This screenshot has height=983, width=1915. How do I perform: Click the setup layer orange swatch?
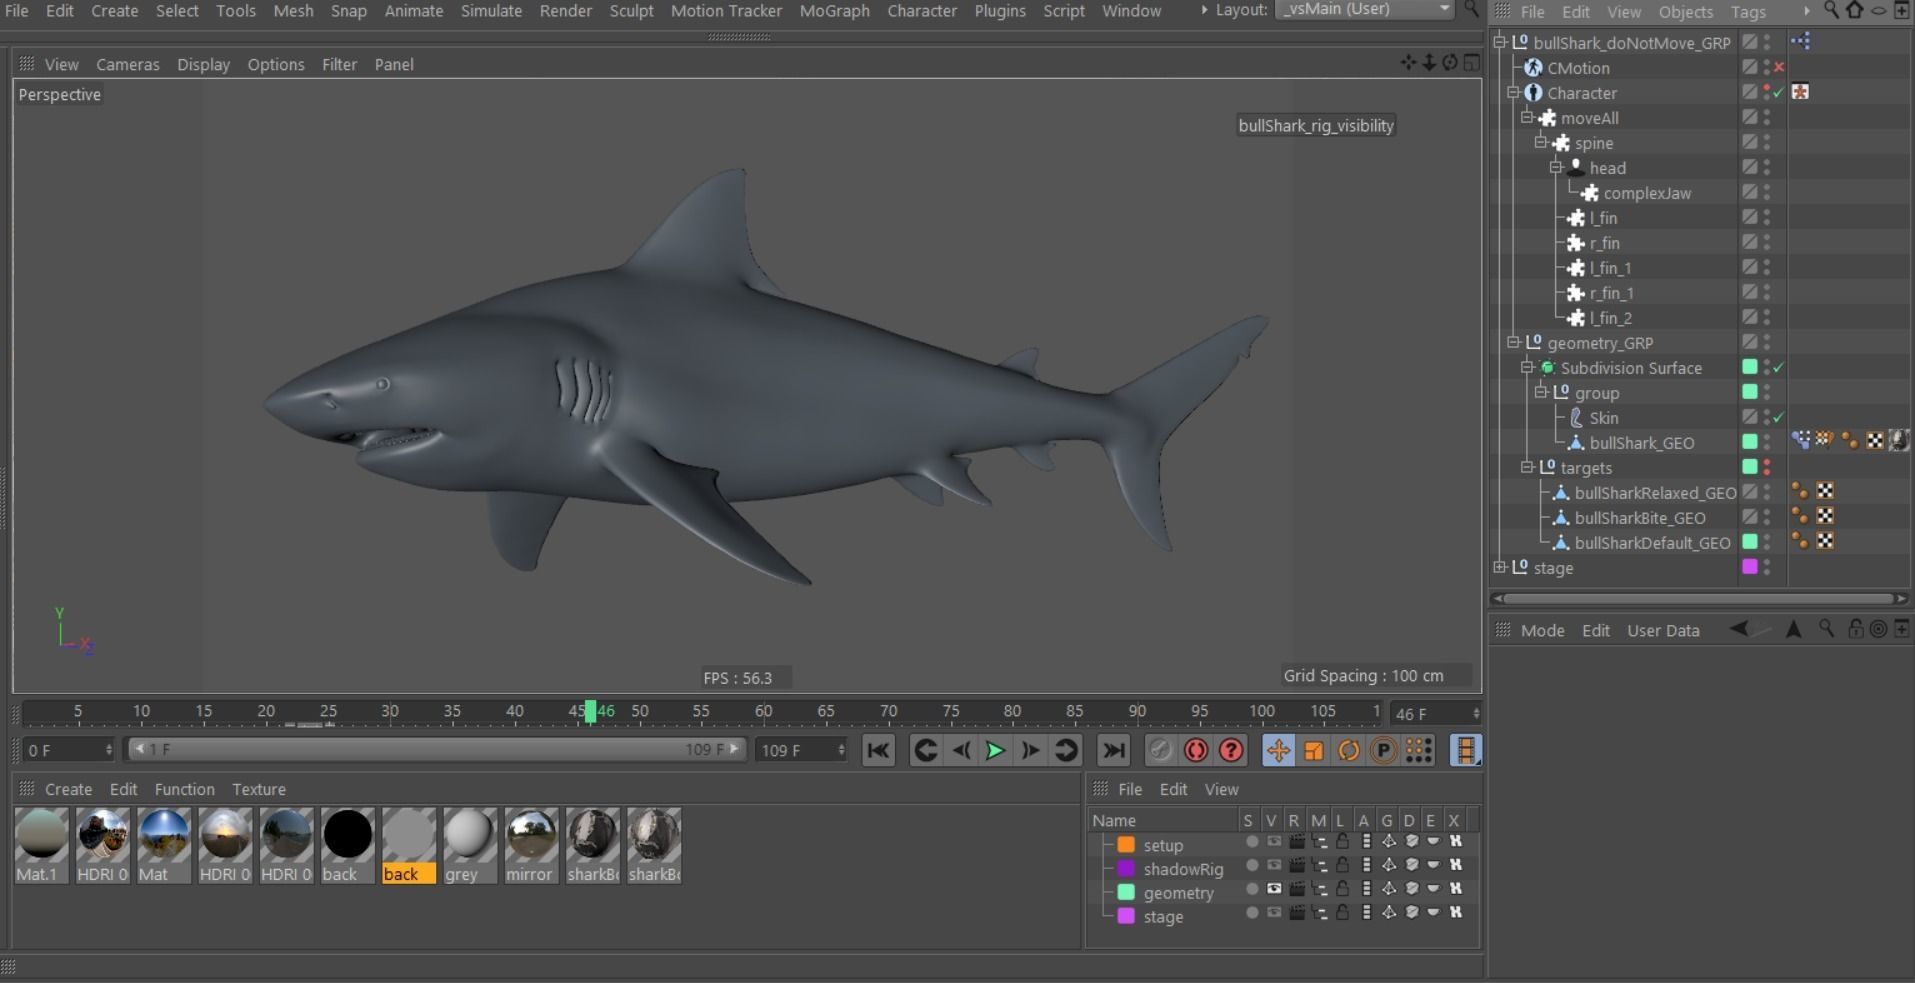tap(1126, 845)
